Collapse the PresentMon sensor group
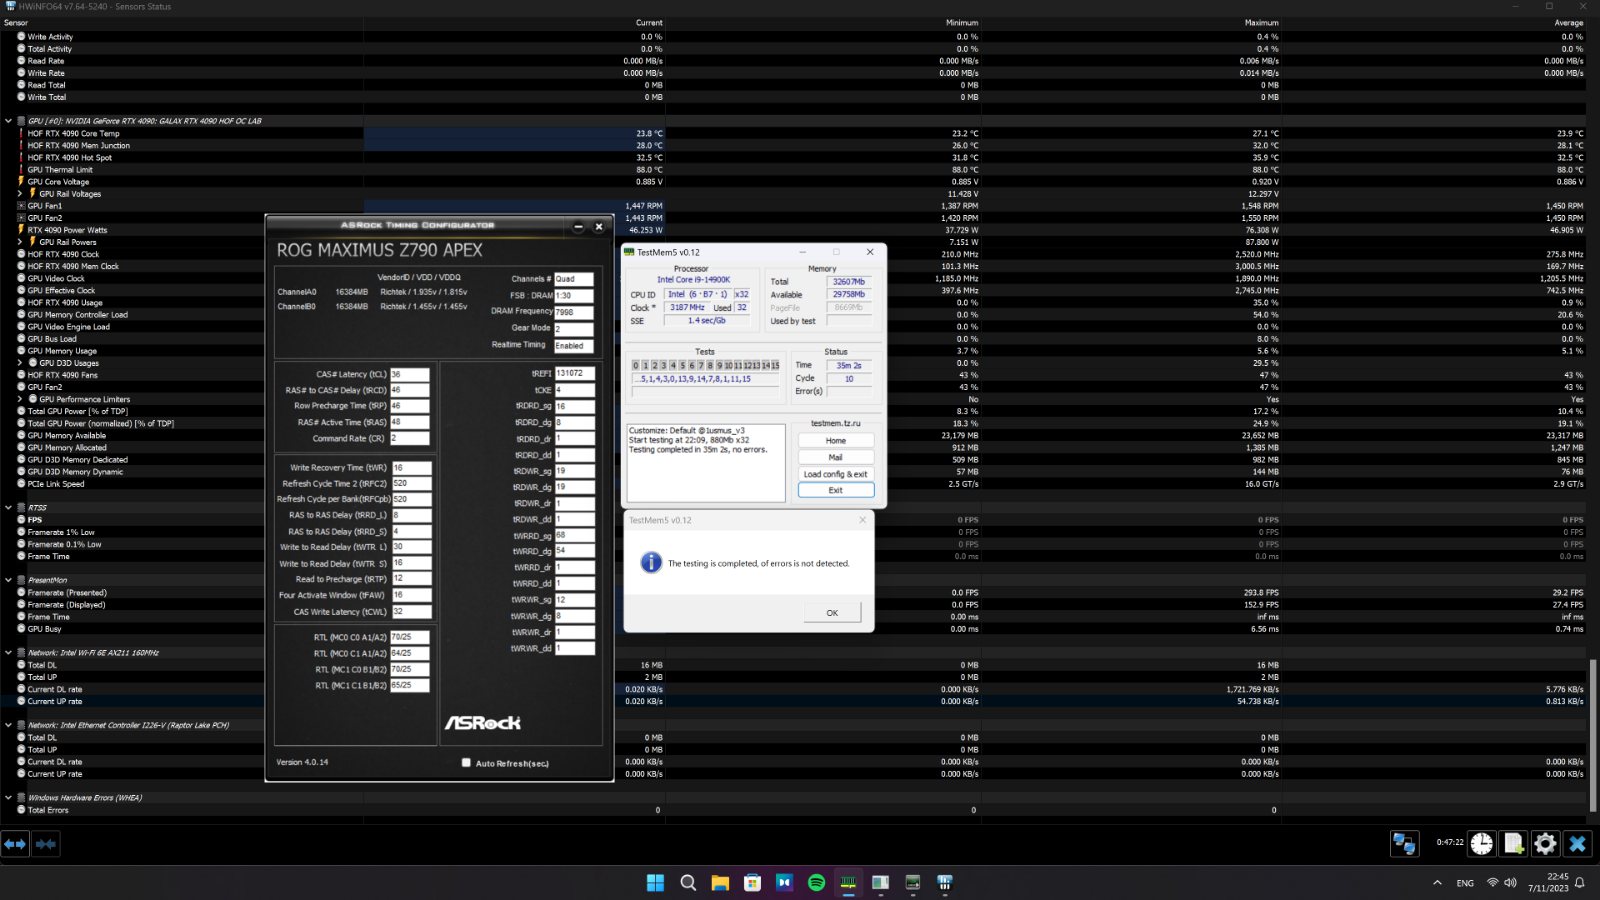 [x=8, y=580]
